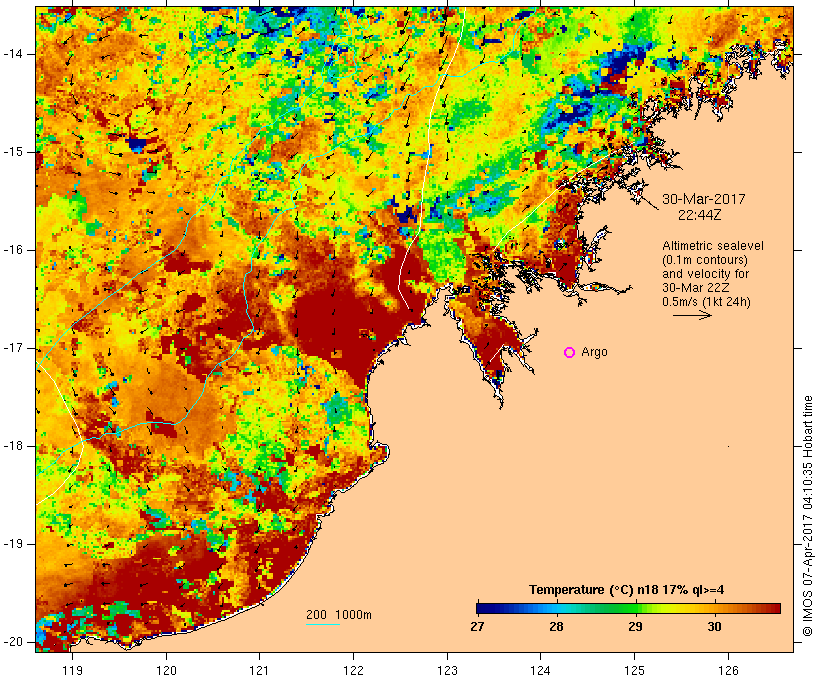The image size is (820, 680).
Task: Click the '0.5m/s (1kt 24h)' scale text
Action: pyautogui.click(x=706, y=302)
